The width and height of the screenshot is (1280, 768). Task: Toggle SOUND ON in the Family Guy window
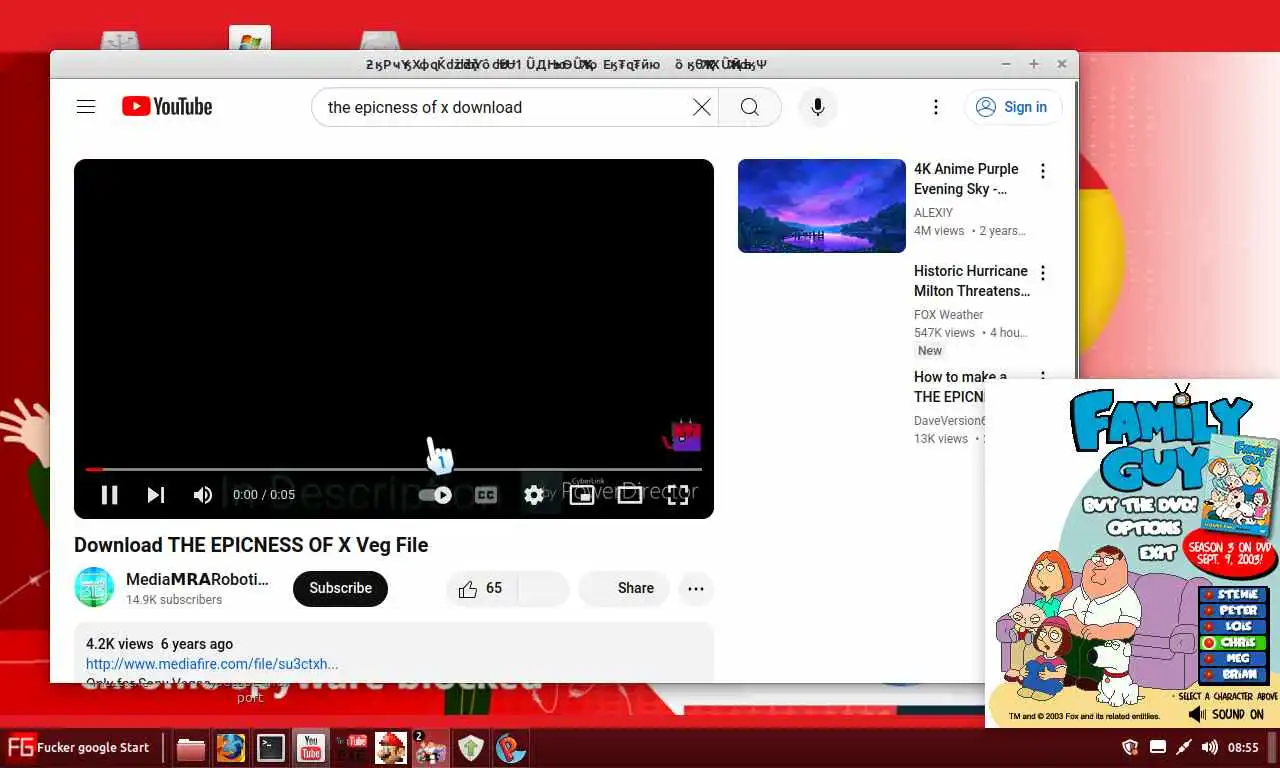coord(1227,714)
